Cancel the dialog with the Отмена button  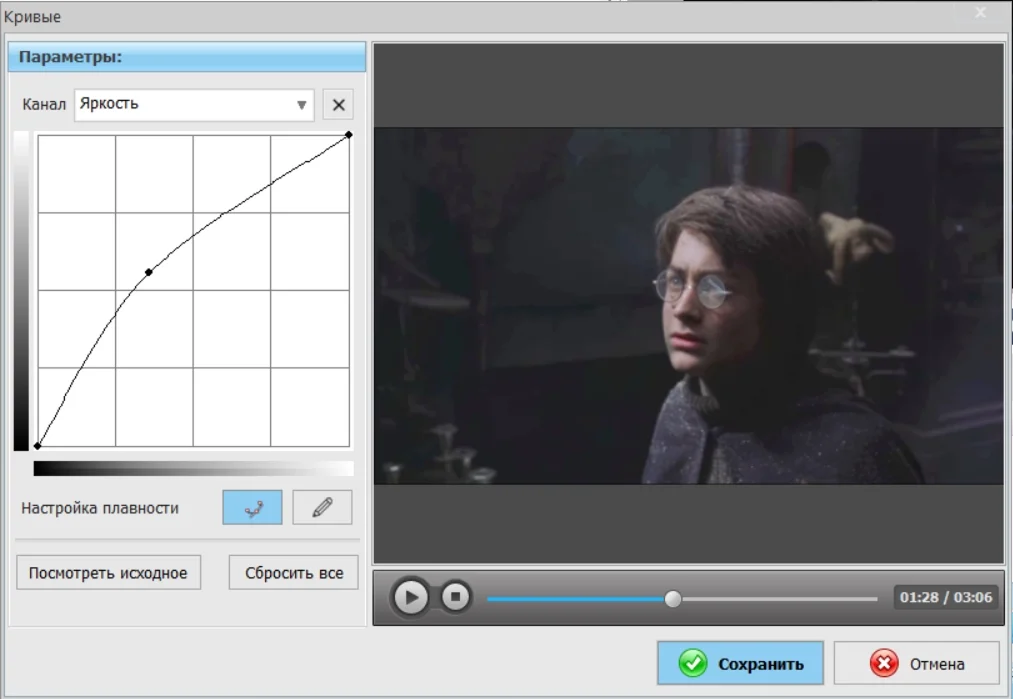(916, 664)
